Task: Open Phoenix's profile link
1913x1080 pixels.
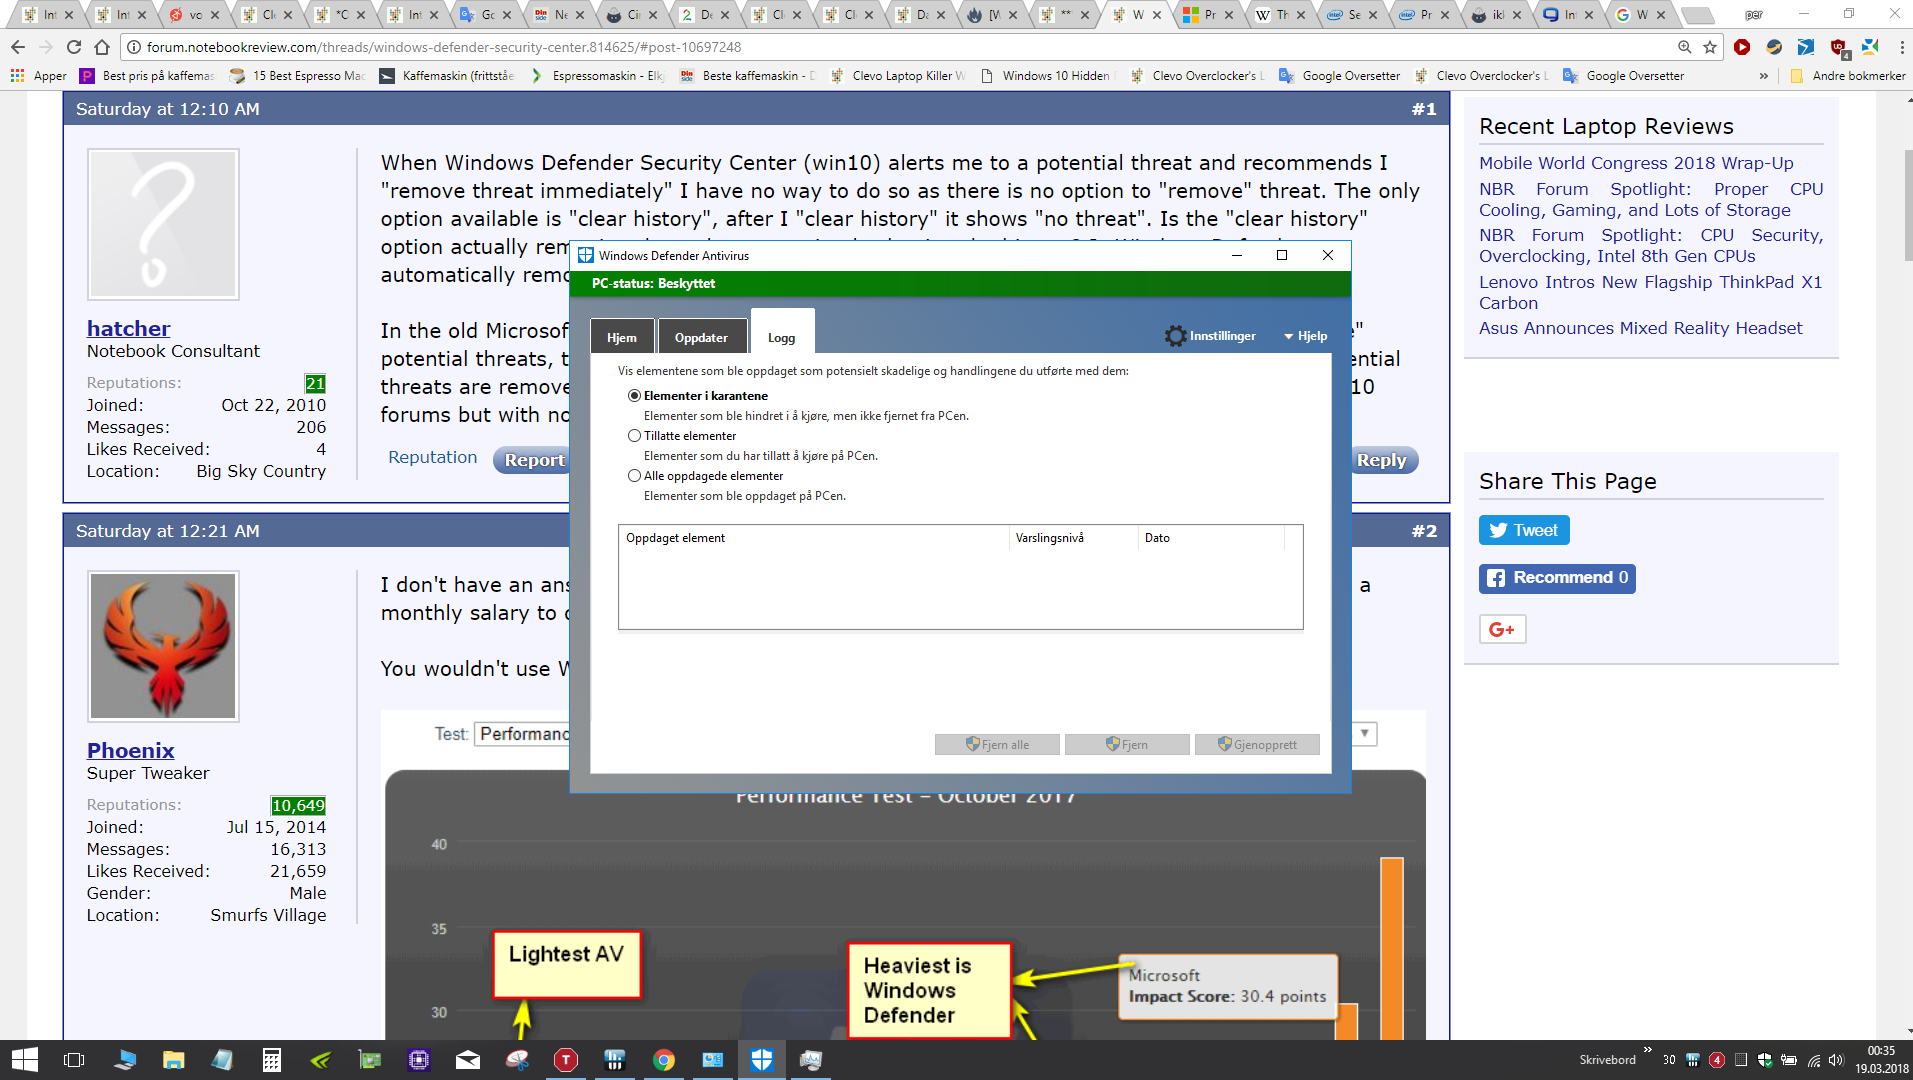Action: (x=130, y=750)
